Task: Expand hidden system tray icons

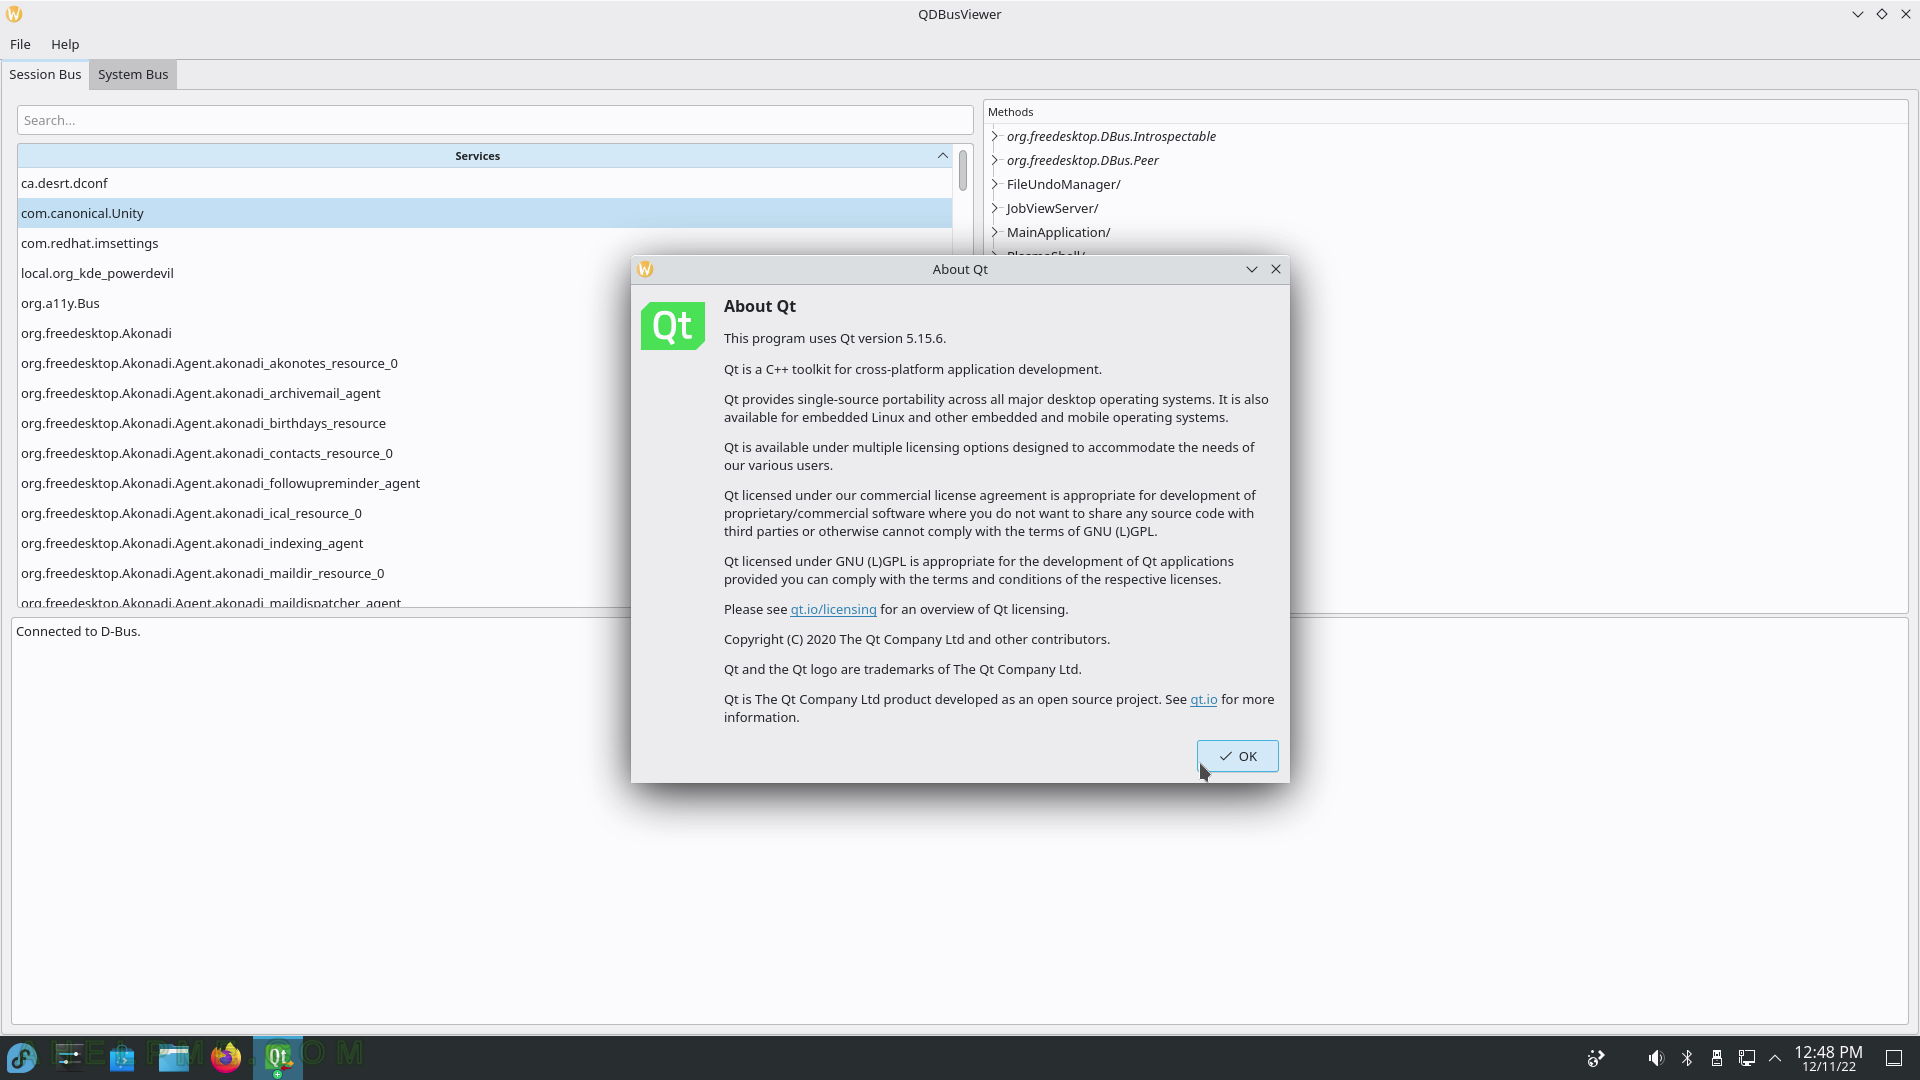Action: pyautogui.click(x=1775, y=1057)
